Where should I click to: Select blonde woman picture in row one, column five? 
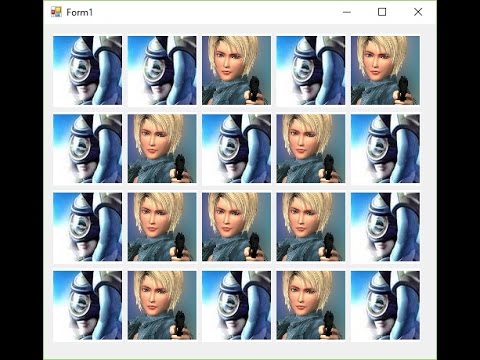pyautogui.click(x=385, y=71)
